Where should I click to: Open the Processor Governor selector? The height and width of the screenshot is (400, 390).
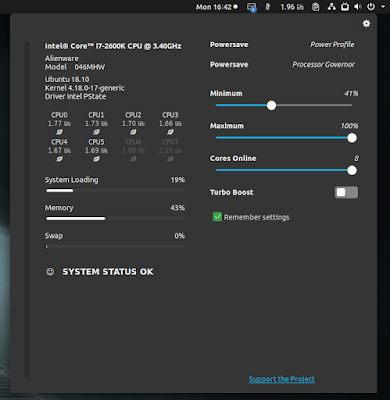(x=282, y=64)
